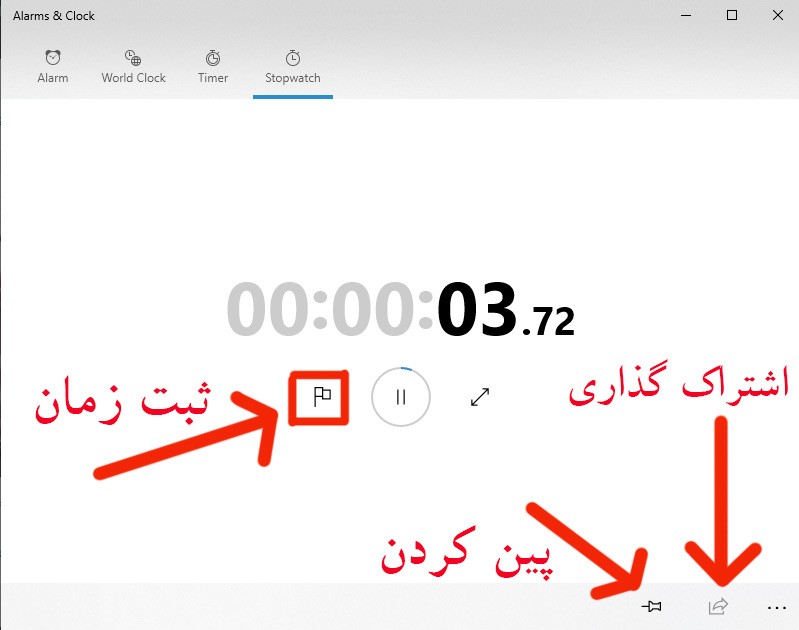The height and width of the screenshot is (630, 799).
Task: Click the red ثبت زمان annotation text
Action: (x=122, y=400)
